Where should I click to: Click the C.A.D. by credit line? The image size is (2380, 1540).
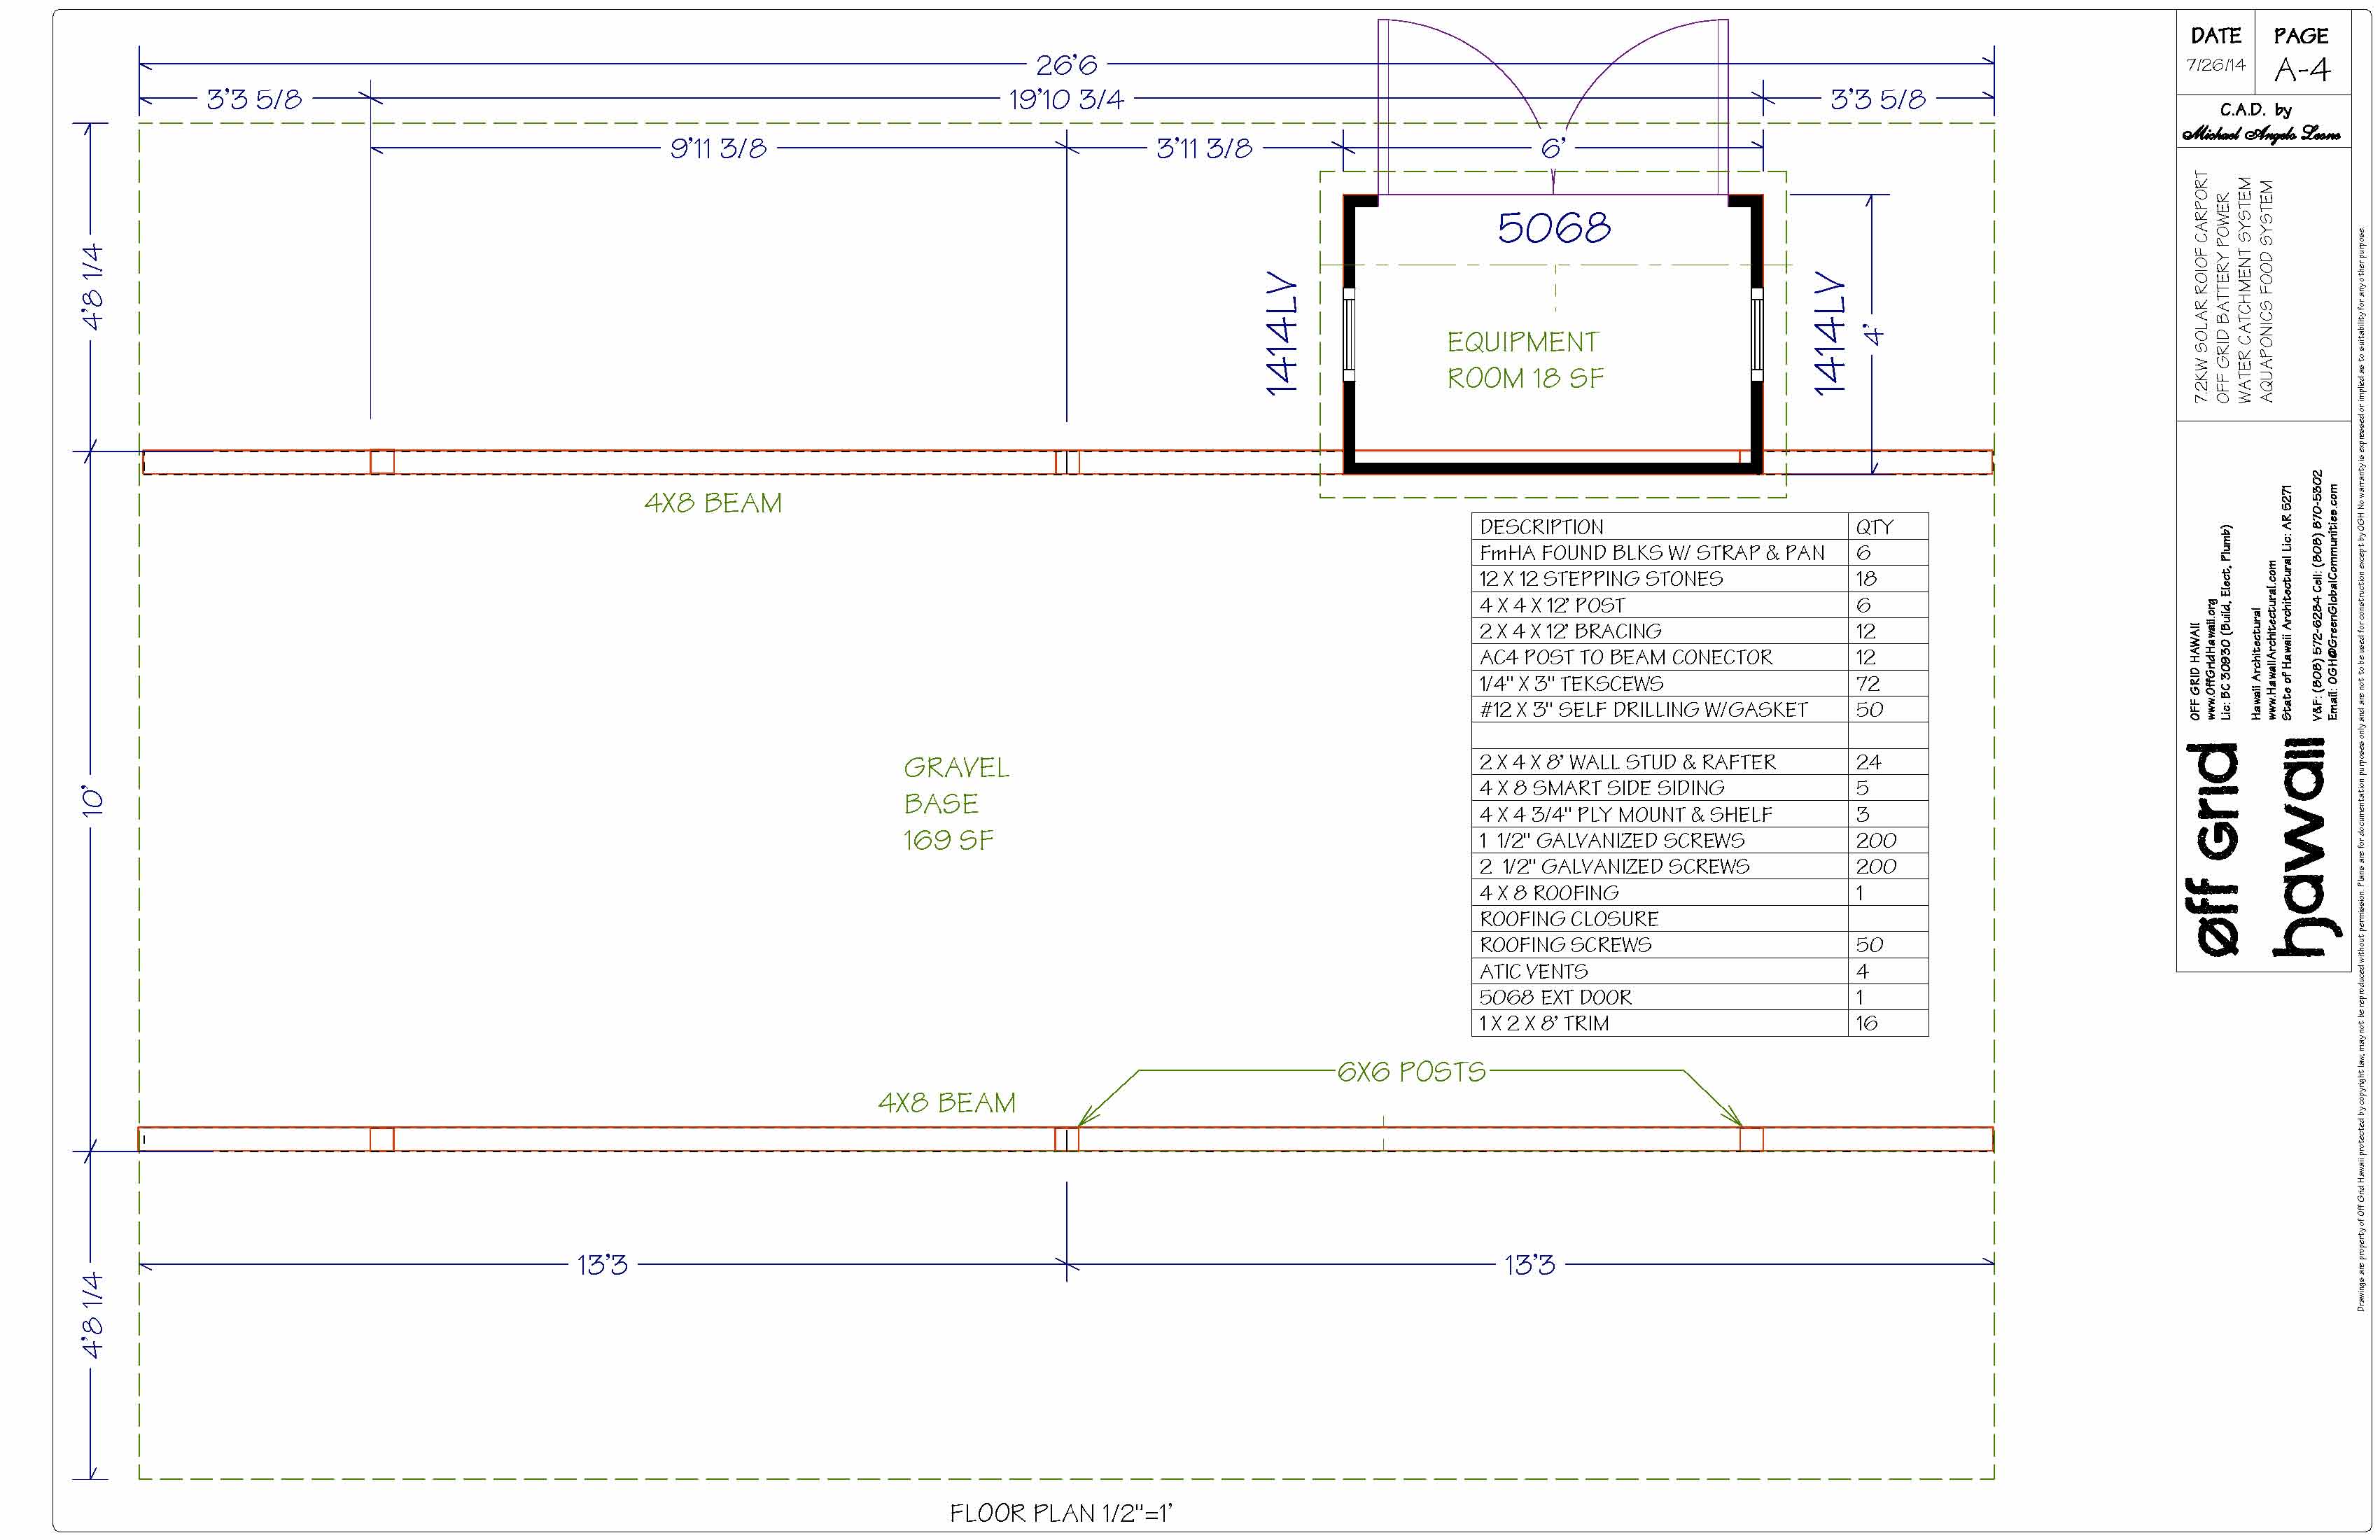2255,110
